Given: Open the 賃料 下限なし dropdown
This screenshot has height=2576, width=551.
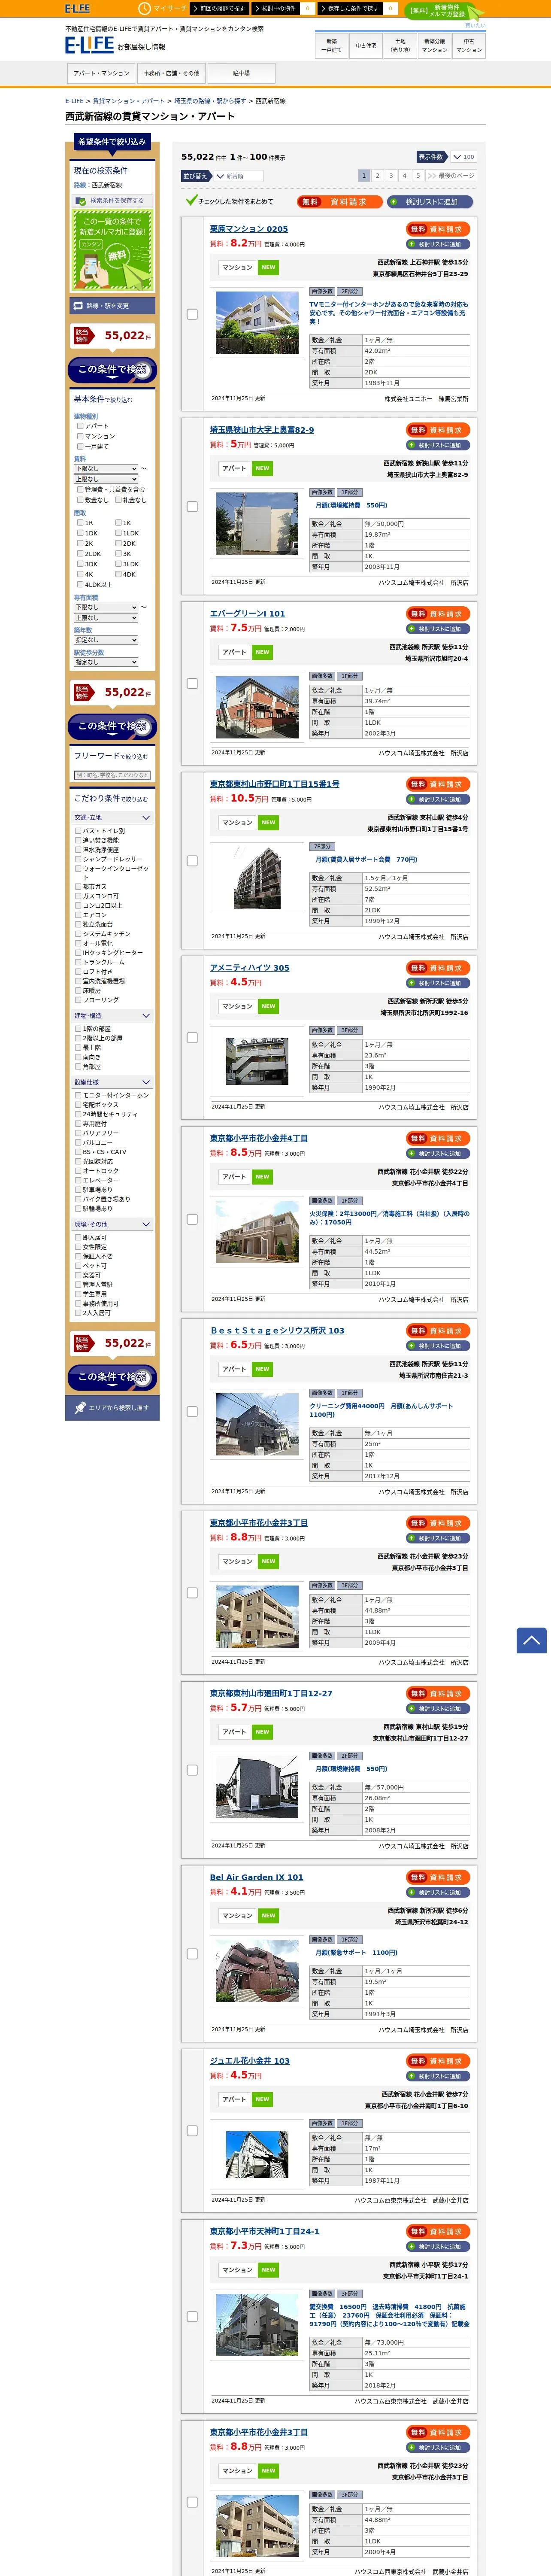Looking at the screenshot, I should (106, 468).
